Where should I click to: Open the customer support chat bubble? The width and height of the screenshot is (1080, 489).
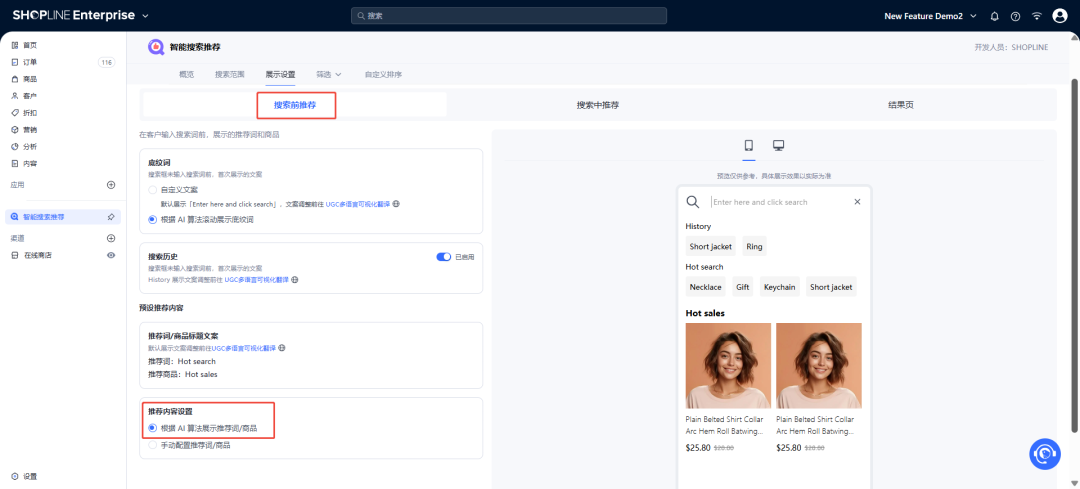1045,454
